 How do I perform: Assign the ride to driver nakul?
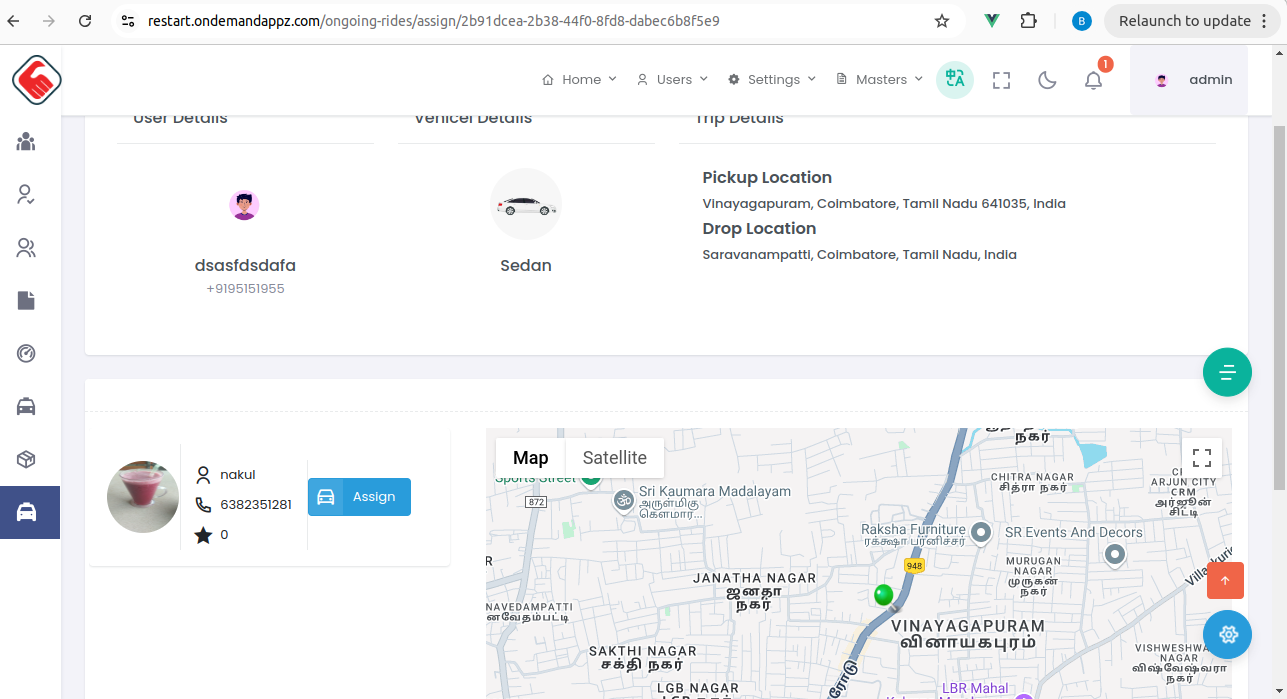pos(359,497)
